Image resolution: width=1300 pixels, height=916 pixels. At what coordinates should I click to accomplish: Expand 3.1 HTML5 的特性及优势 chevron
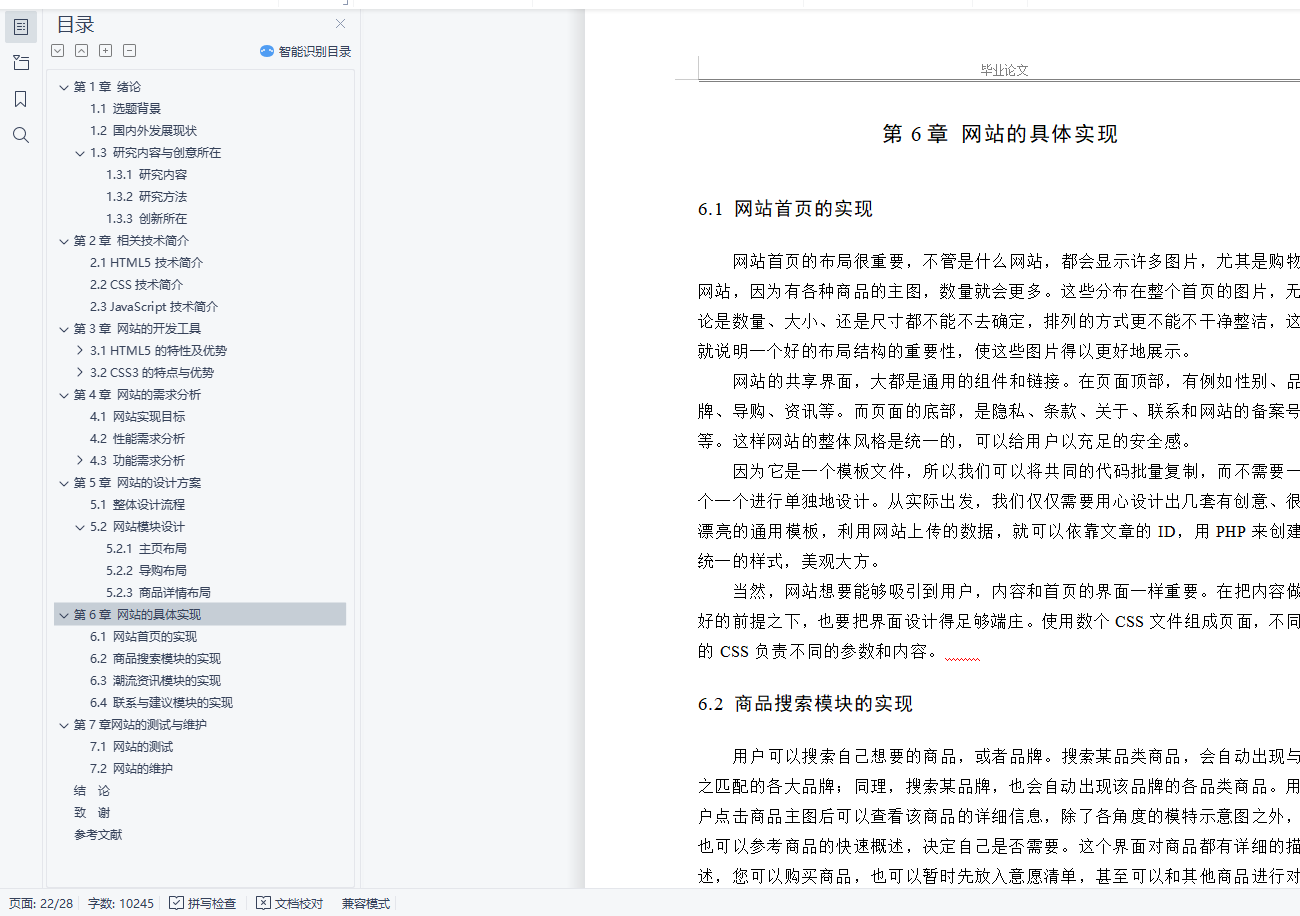[x=80, y=351]
